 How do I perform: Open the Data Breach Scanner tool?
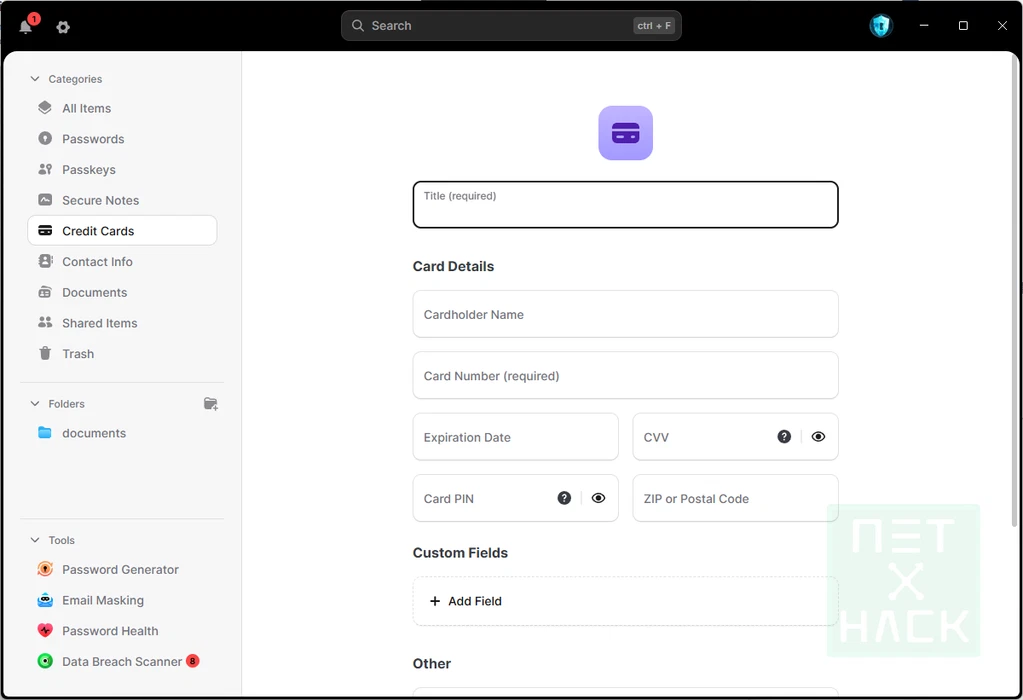[121, 662]
